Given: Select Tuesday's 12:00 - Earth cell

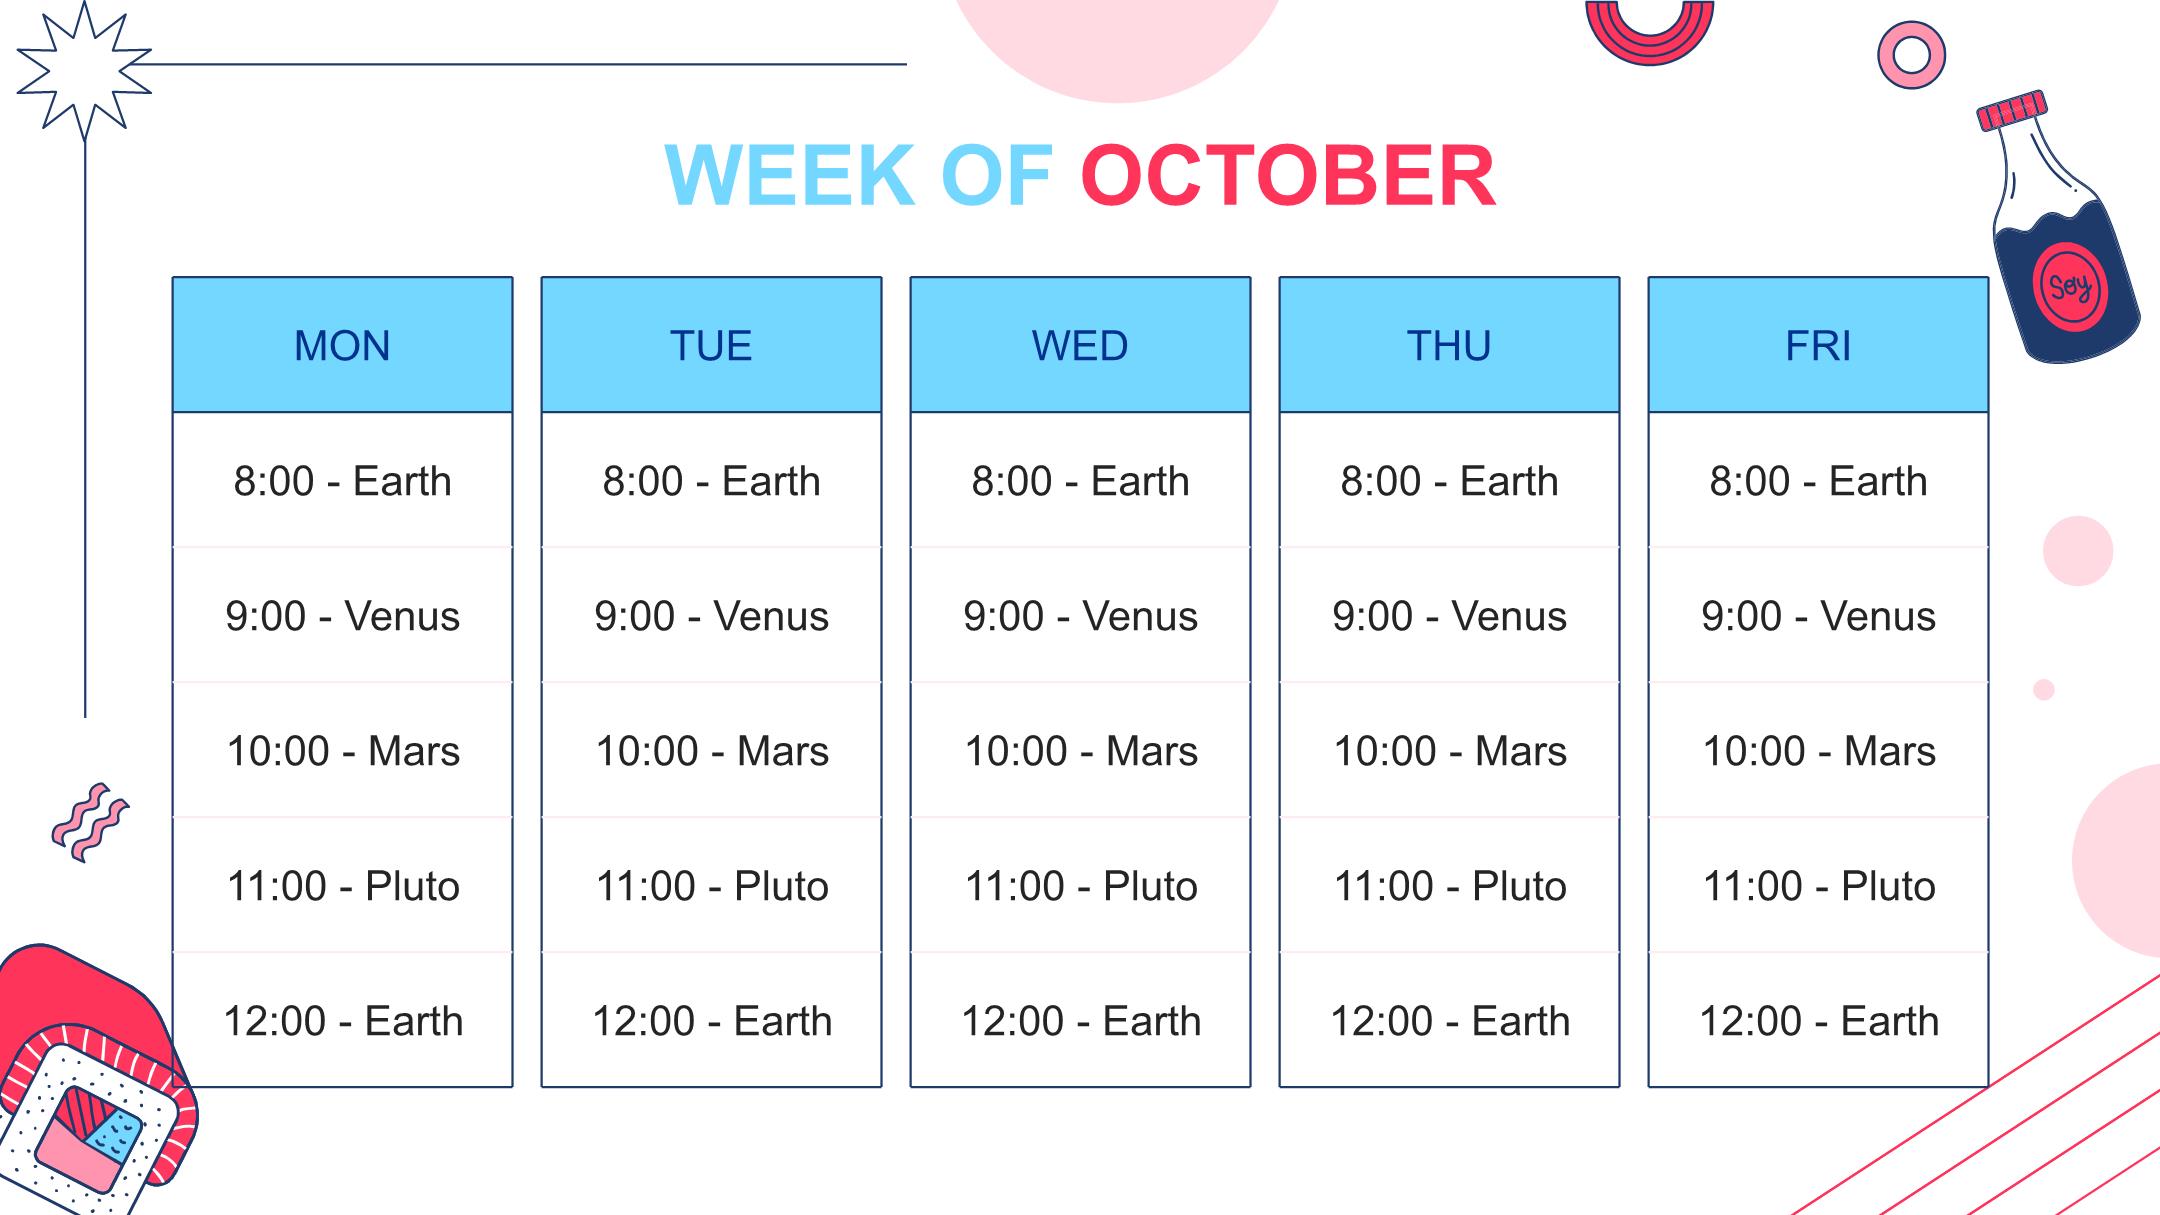Looking at the screenshot, I should pos(711,1020).
